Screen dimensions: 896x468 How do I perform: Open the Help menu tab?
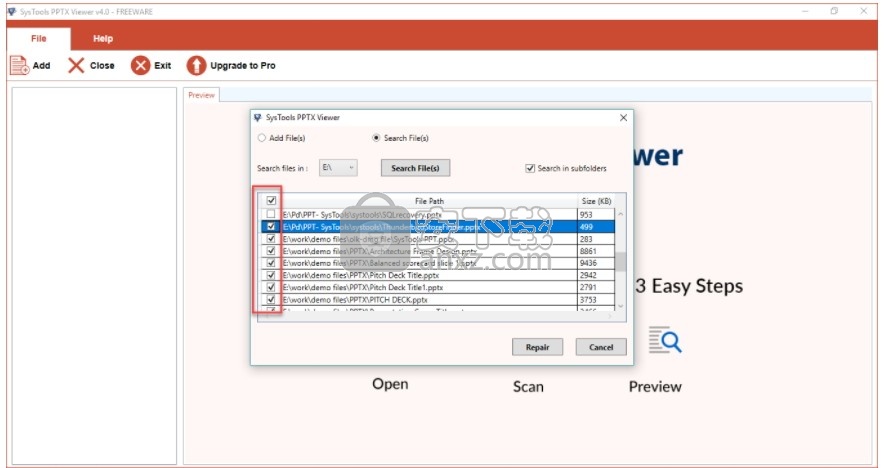[x=103, y=38]
